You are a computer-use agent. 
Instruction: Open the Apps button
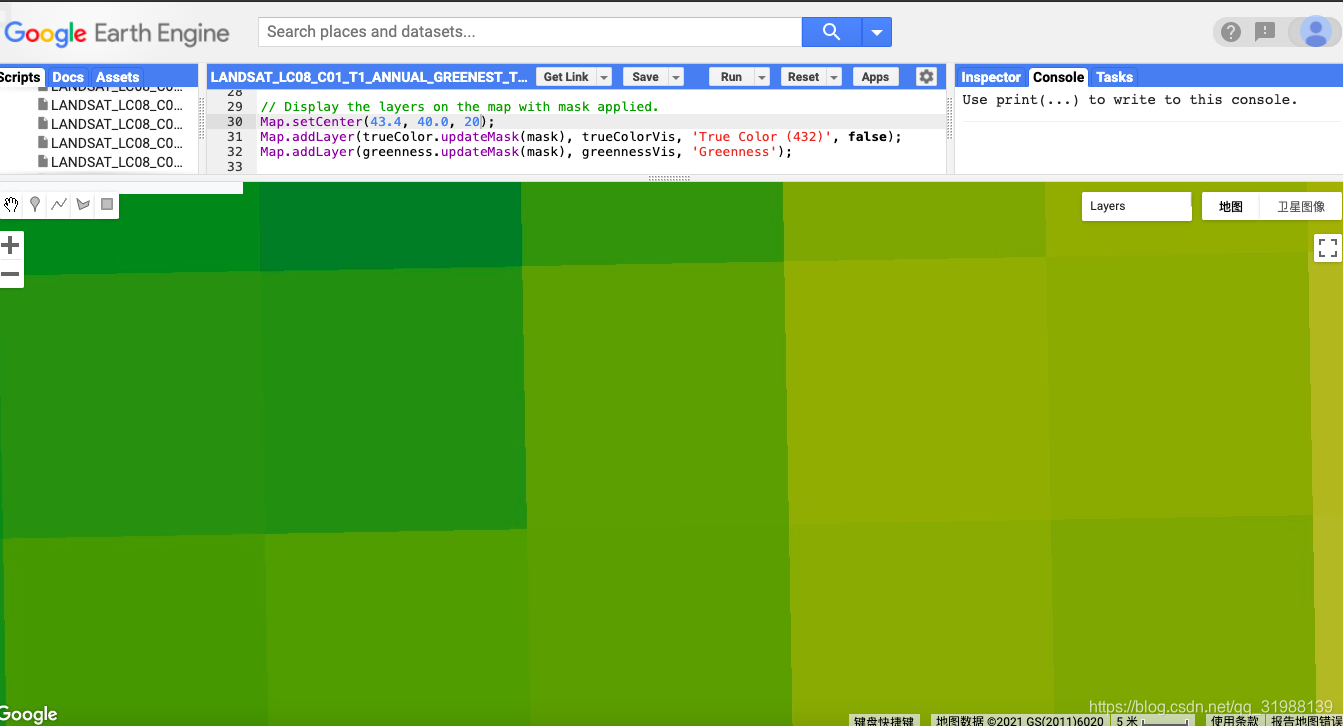point(875,77)
